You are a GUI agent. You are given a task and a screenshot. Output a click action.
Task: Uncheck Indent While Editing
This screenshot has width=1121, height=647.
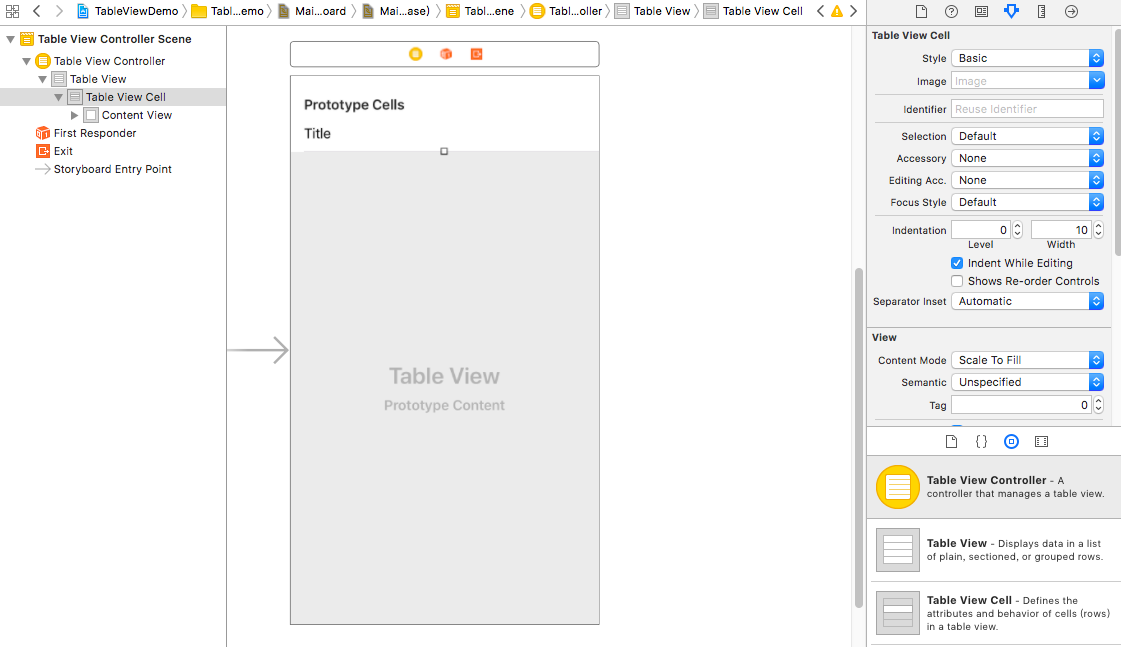957,263
